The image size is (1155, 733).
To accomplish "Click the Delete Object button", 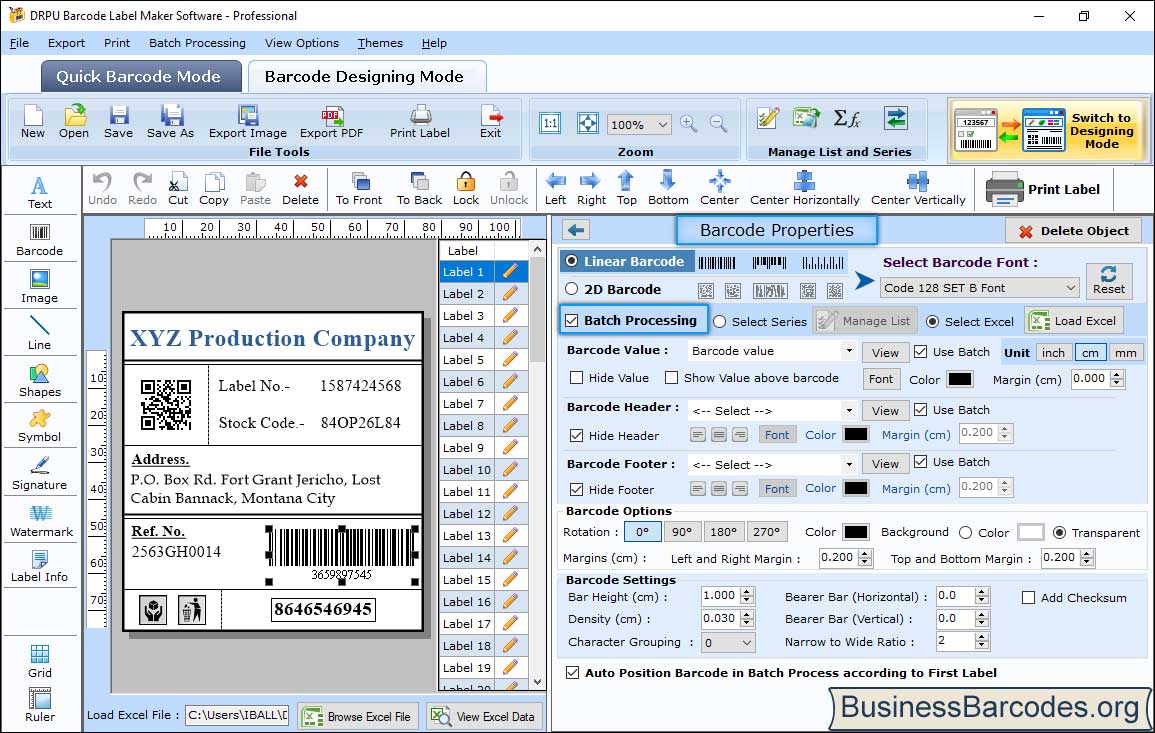I will [1073, 231].
